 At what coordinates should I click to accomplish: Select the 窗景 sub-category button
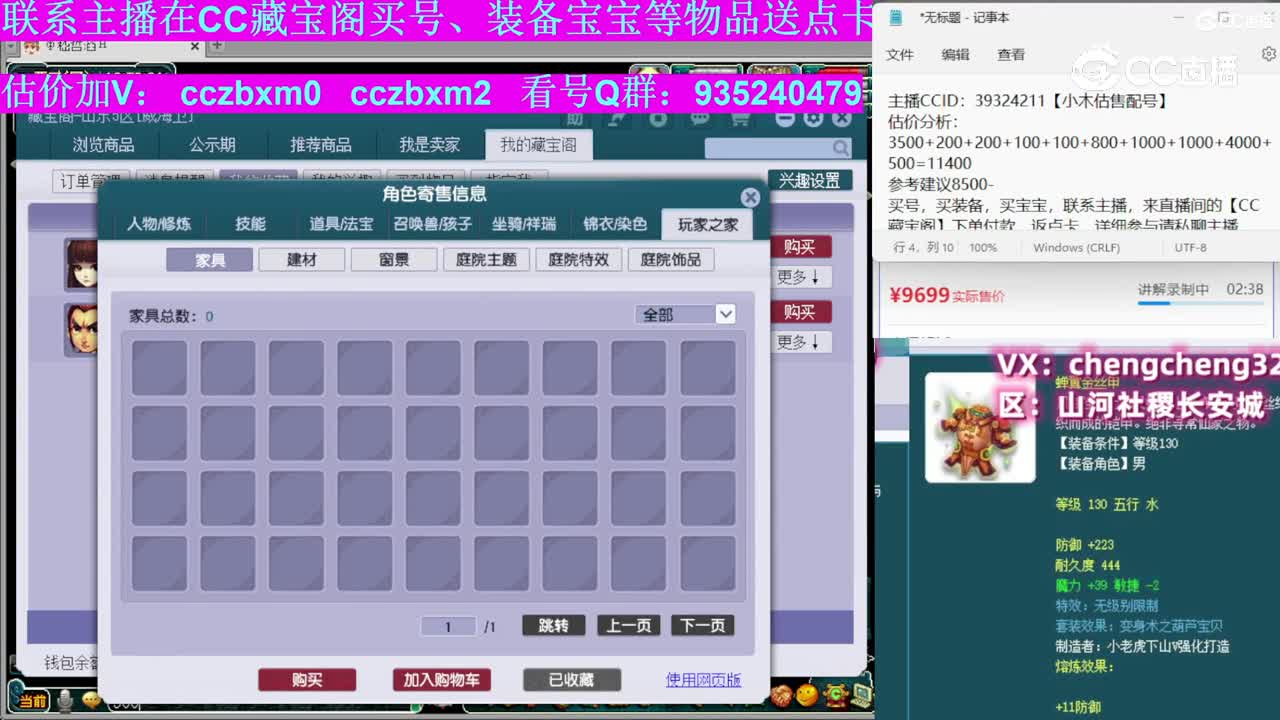pos(394,259)
